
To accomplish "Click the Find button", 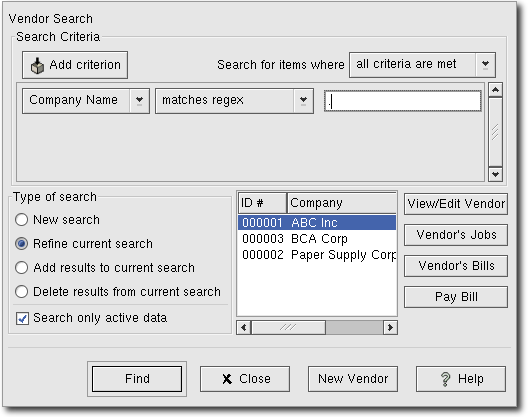I will click(x=137, y=379).
